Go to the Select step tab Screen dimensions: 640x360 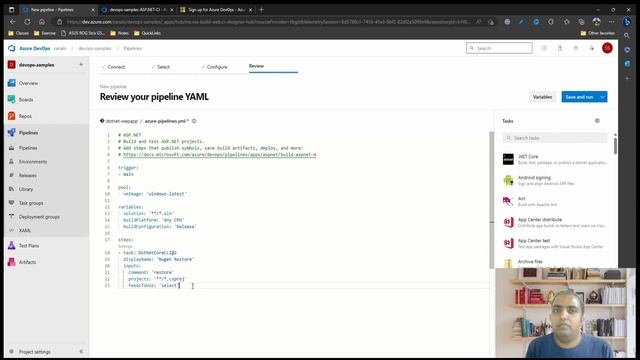[x=161, y=67]
